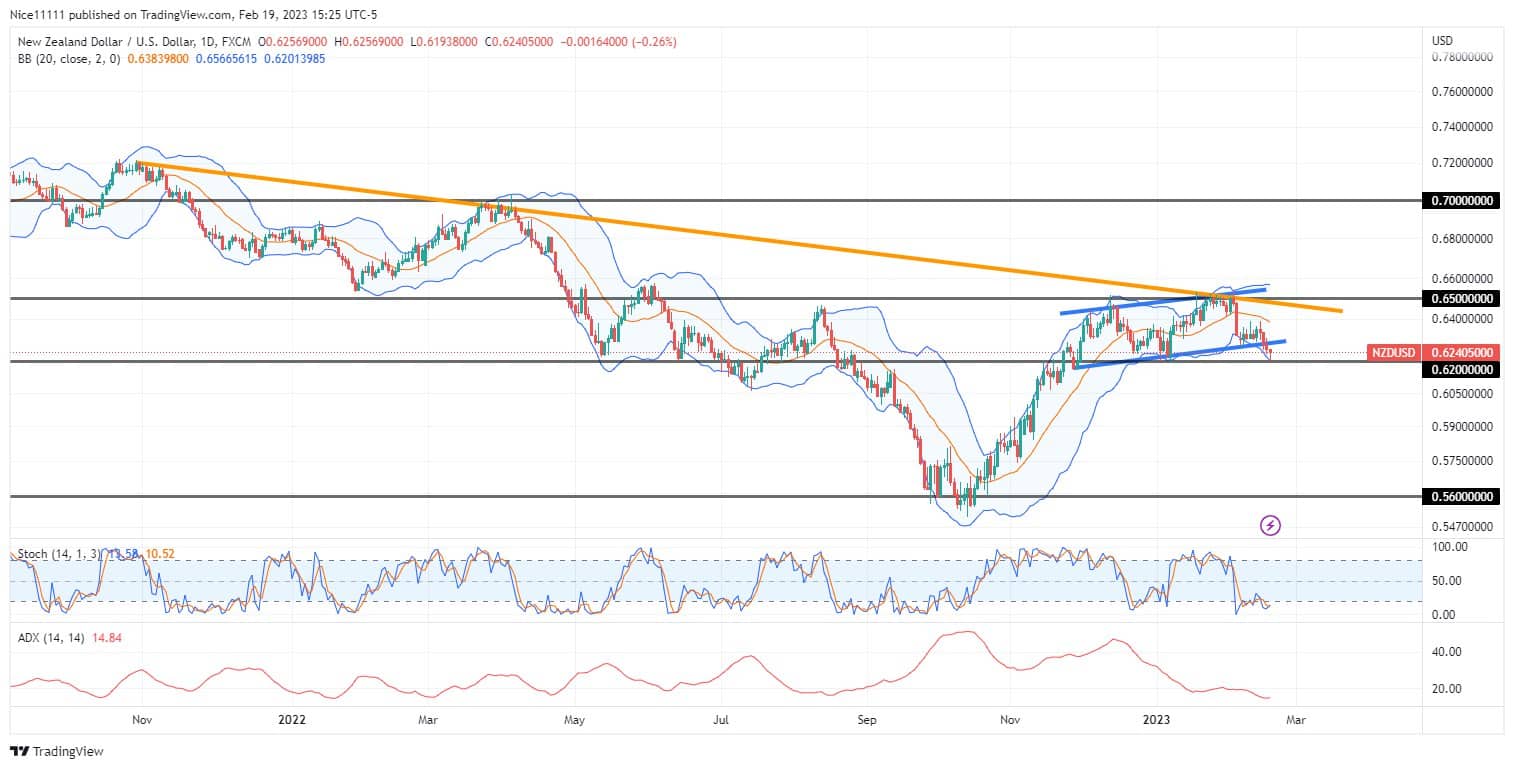Click the 0.68000000 price axis label
The image size is (1514, 769).
pos(1462,240)
